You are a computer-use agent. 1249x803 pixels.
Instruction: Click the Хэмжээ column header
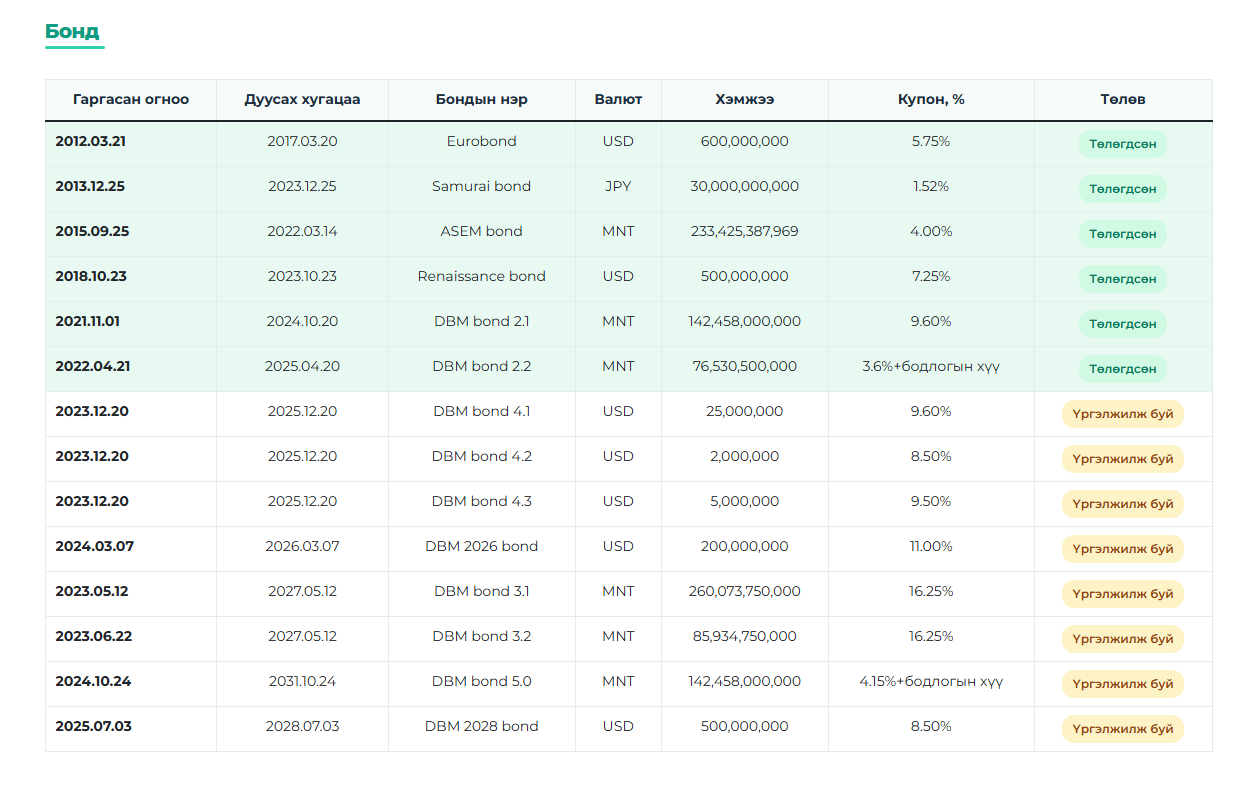744,100
